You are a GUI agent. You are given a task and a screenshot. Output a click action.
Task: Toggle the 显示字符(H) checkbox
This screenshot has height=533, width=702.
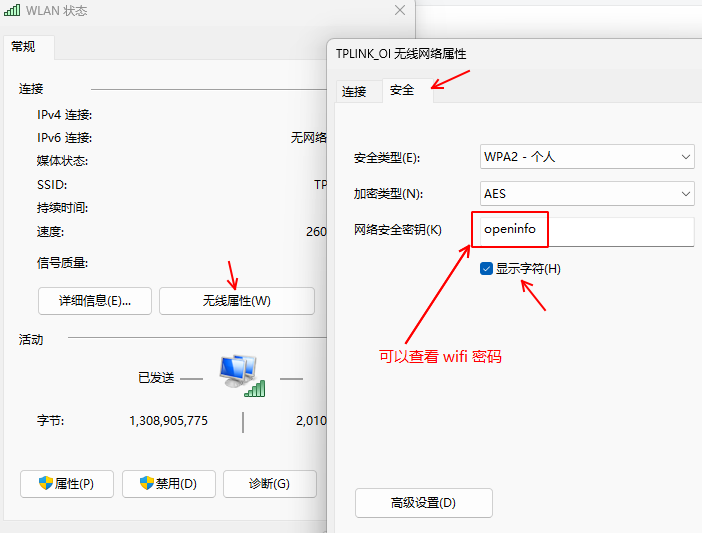487,268
